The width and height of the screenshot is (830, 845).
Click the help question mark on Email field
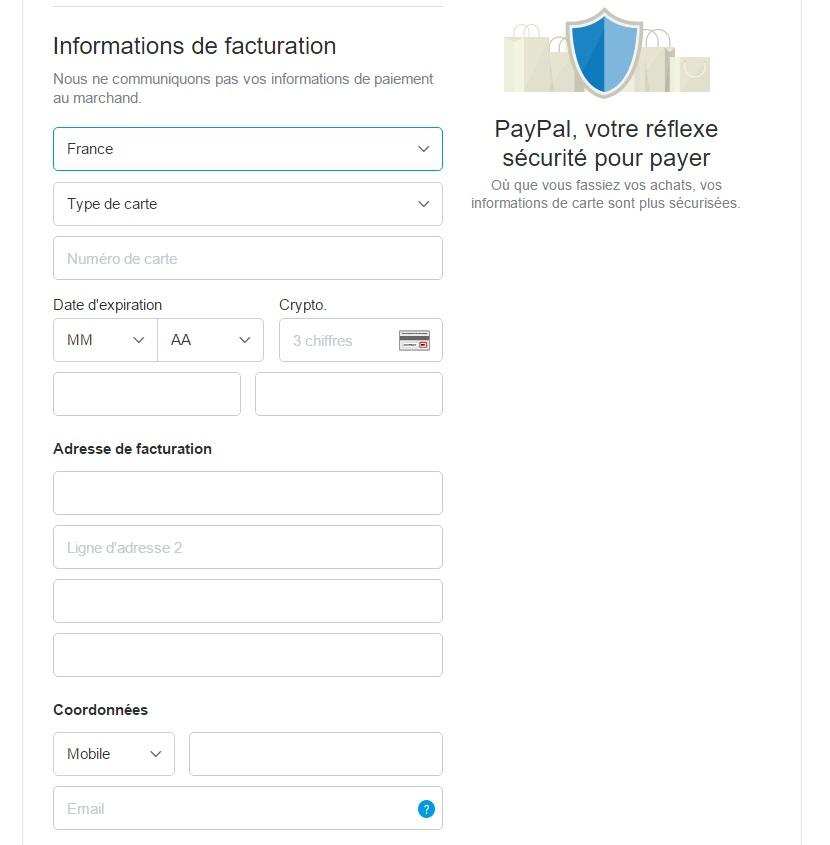[426, 808]
